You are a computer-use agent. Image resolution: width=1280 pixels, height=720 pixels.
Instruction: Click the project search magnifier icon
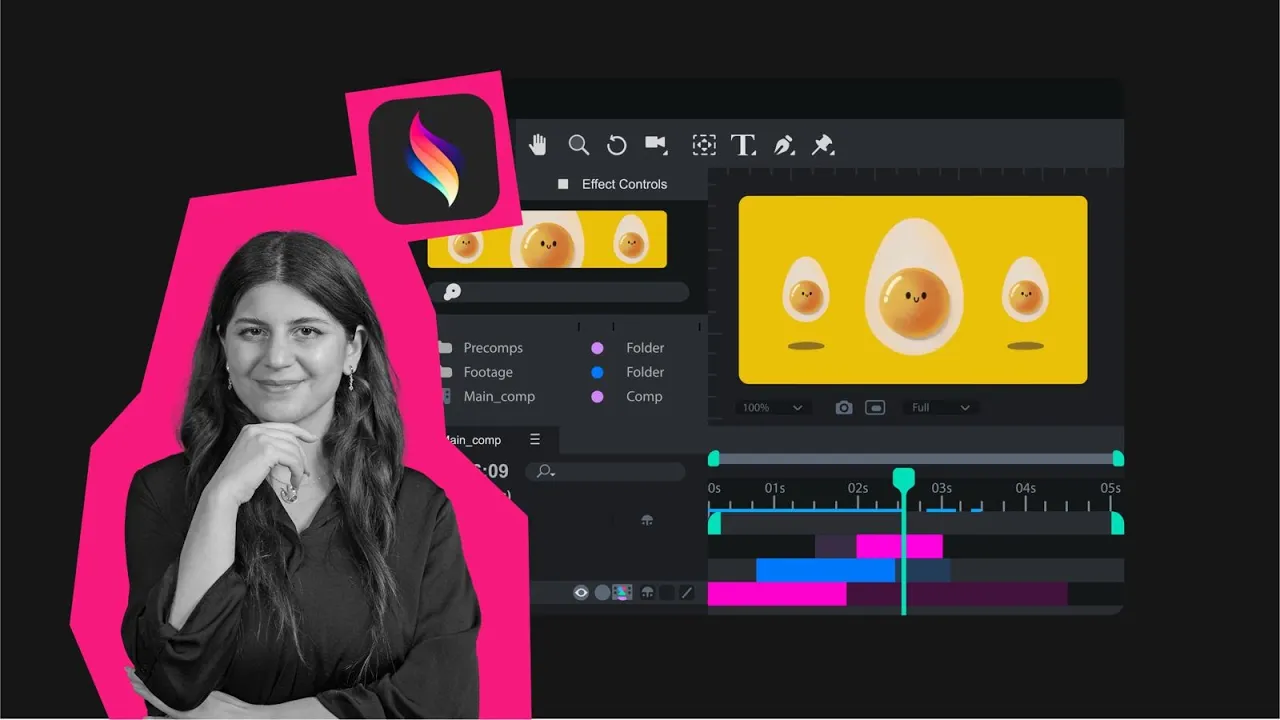[x=452, y=292]
